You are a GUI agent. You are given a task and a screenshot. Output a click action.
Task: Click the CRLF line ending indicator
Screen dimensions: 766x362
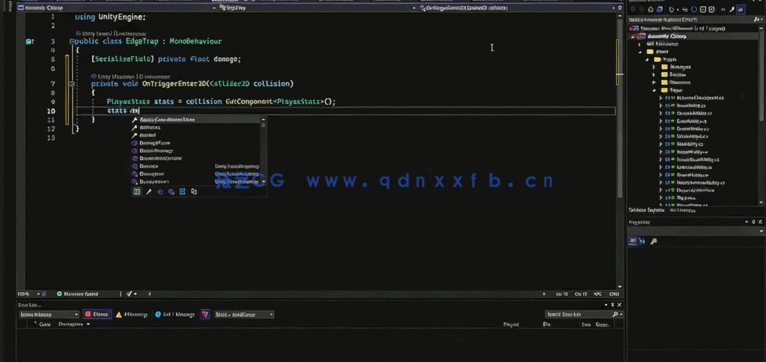click(x=614, y=294)
